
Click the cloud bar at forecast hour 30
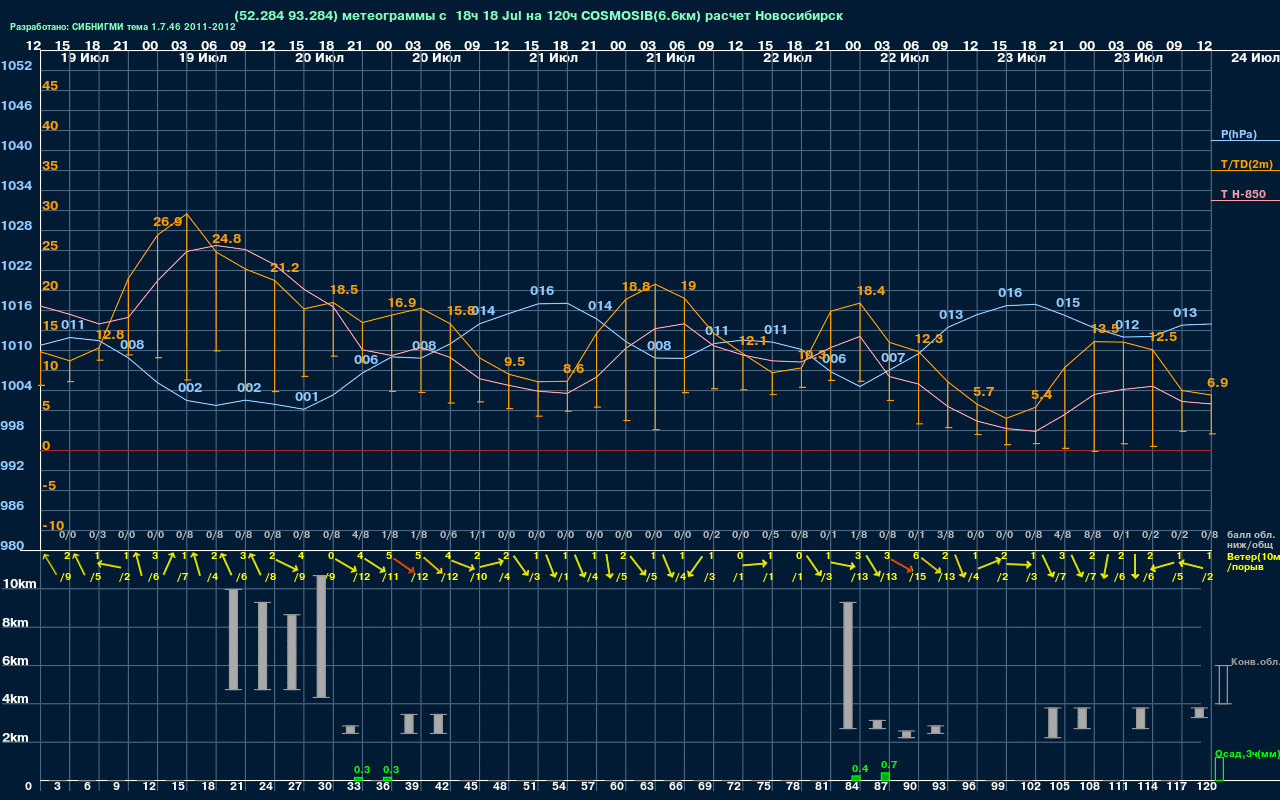321,637
